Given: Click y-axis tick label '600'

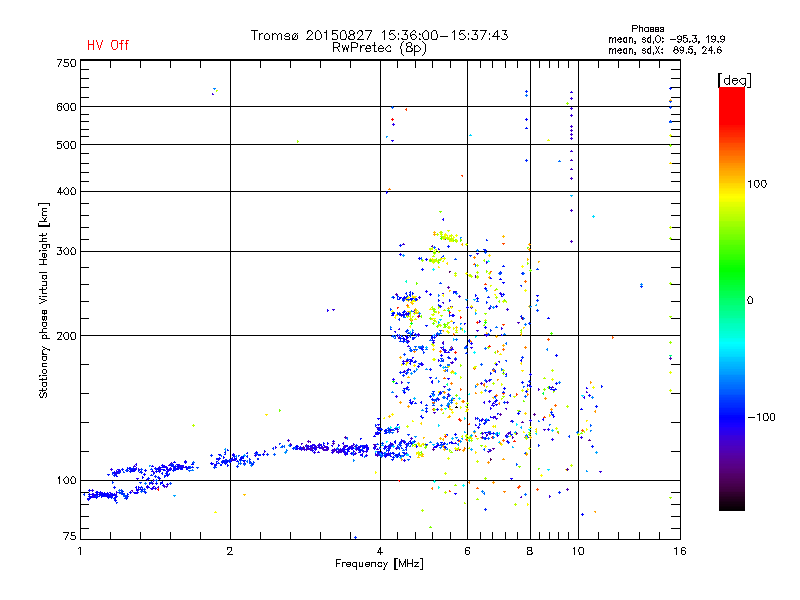Looking at the screenshot, I should [x=66, y=107].
